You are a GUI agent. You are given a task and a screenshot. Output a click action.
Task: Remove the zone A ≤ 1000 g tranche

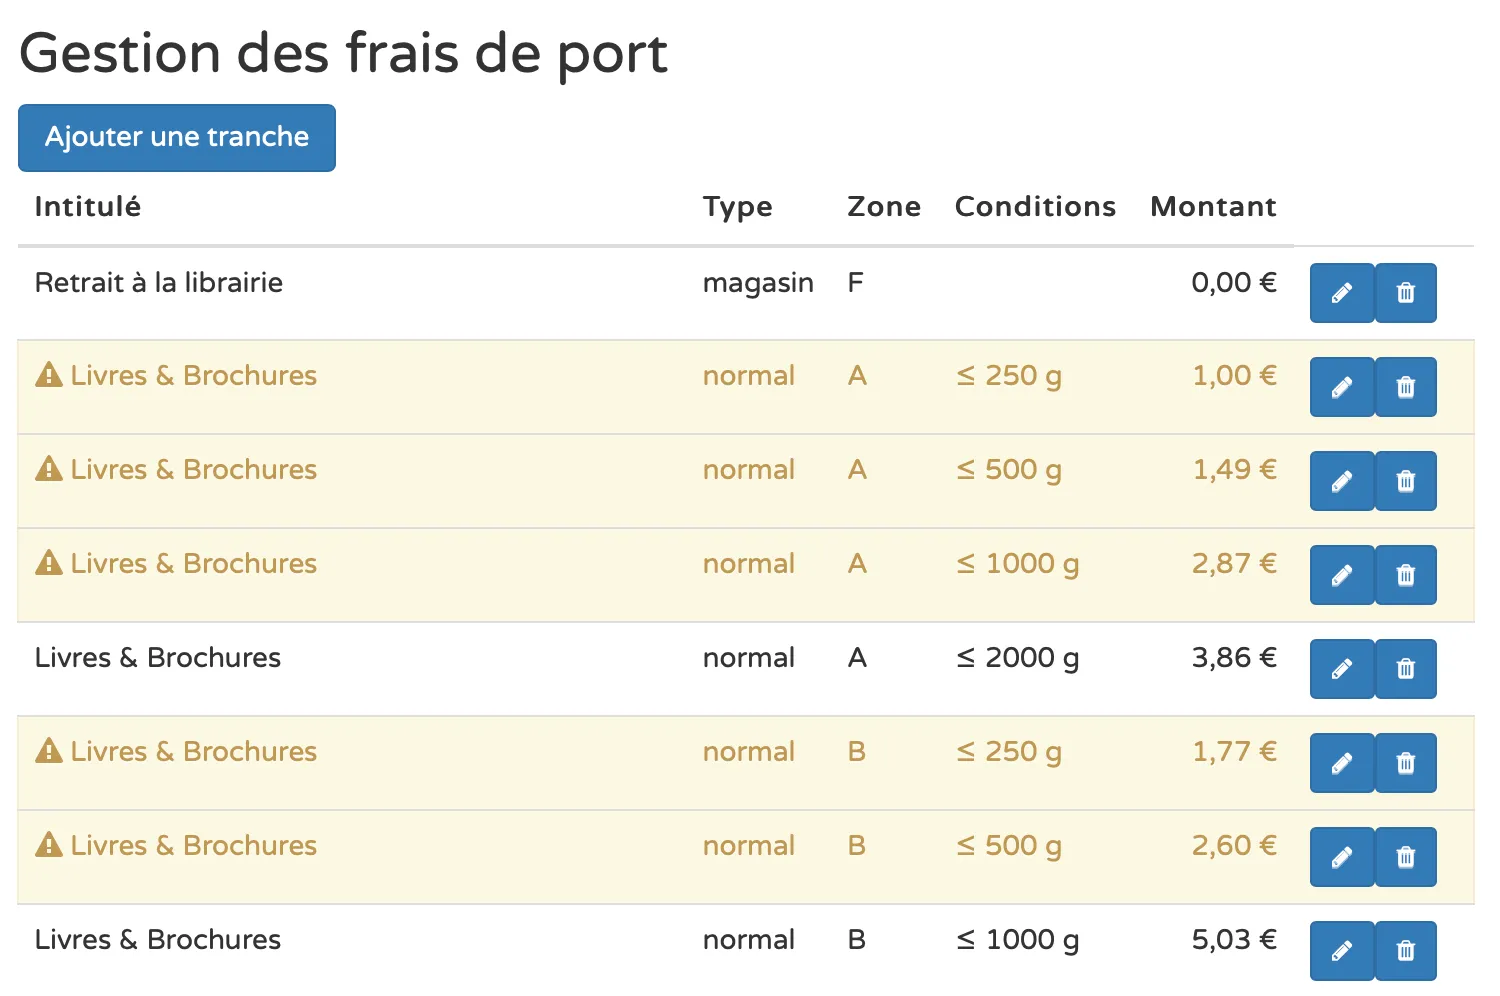tap(1405, 575)
